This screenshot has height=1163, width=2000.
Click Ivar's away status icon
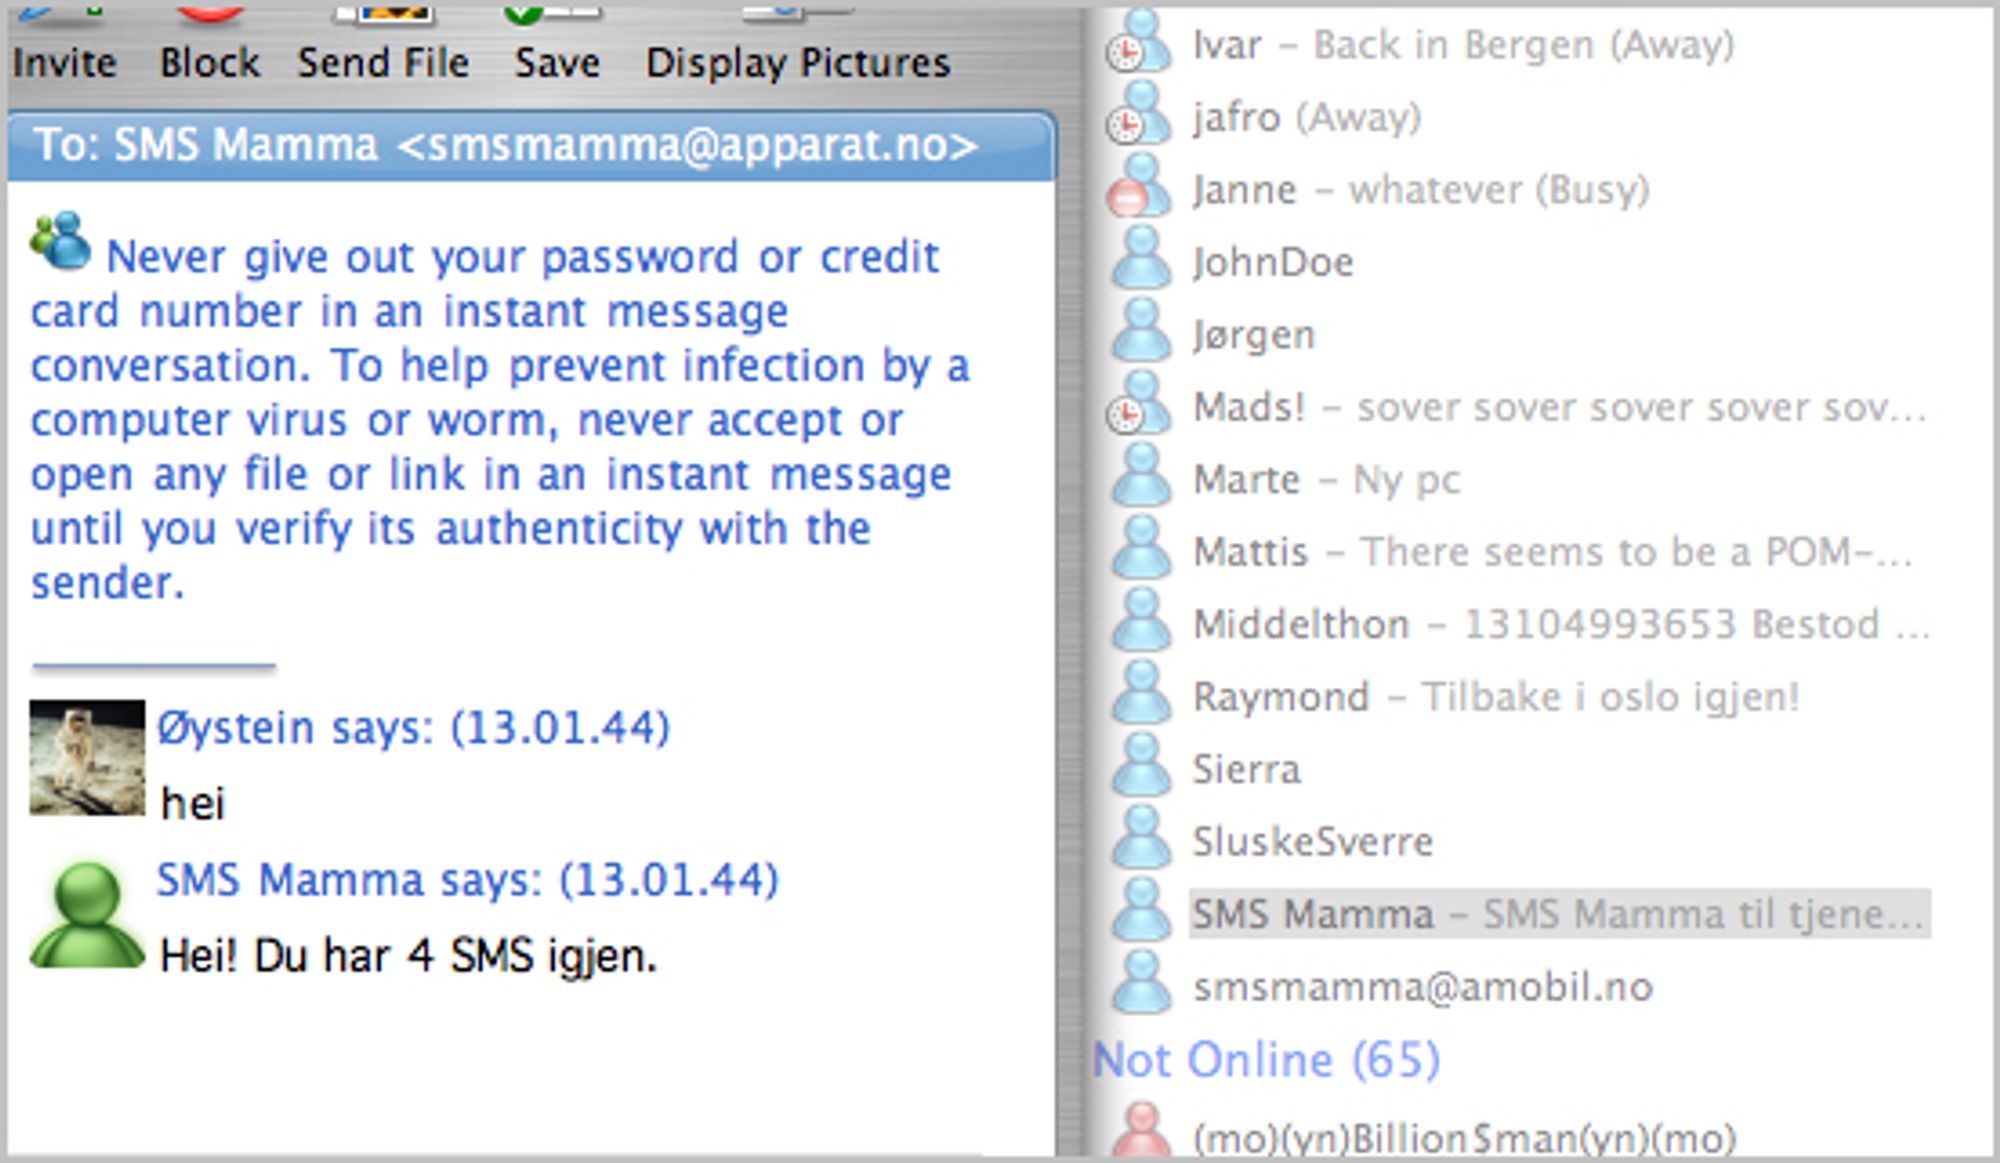(1139, 44)
